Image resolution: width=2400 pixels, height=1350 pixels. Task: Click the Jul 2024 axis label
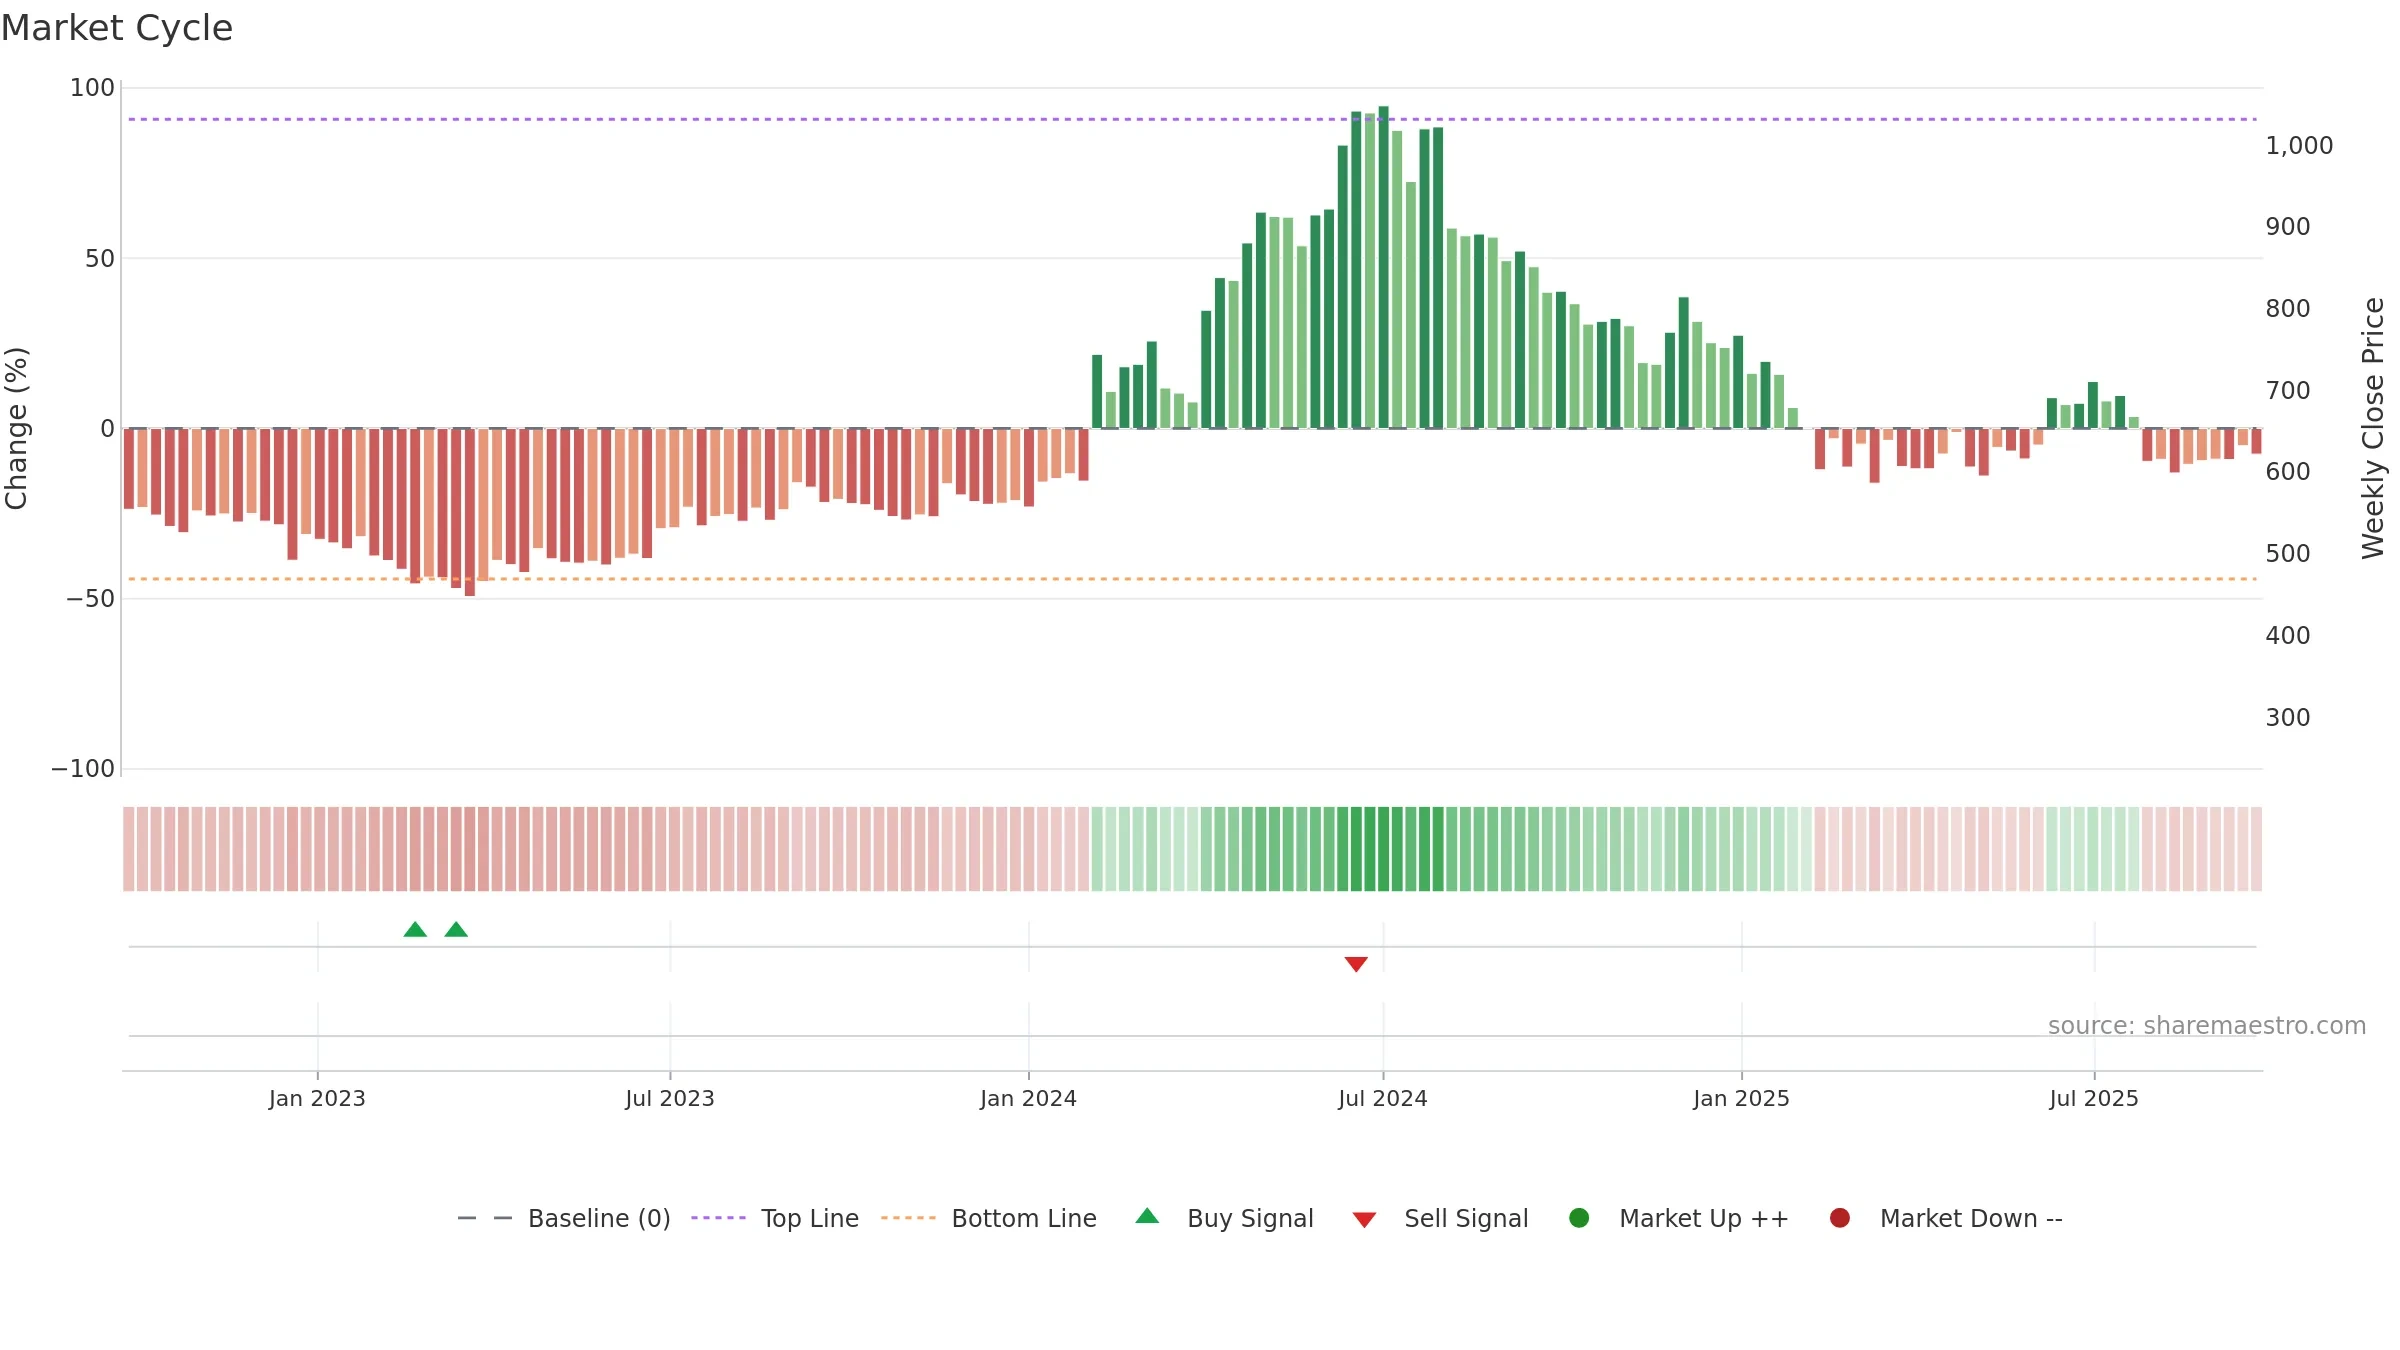1383,1099
